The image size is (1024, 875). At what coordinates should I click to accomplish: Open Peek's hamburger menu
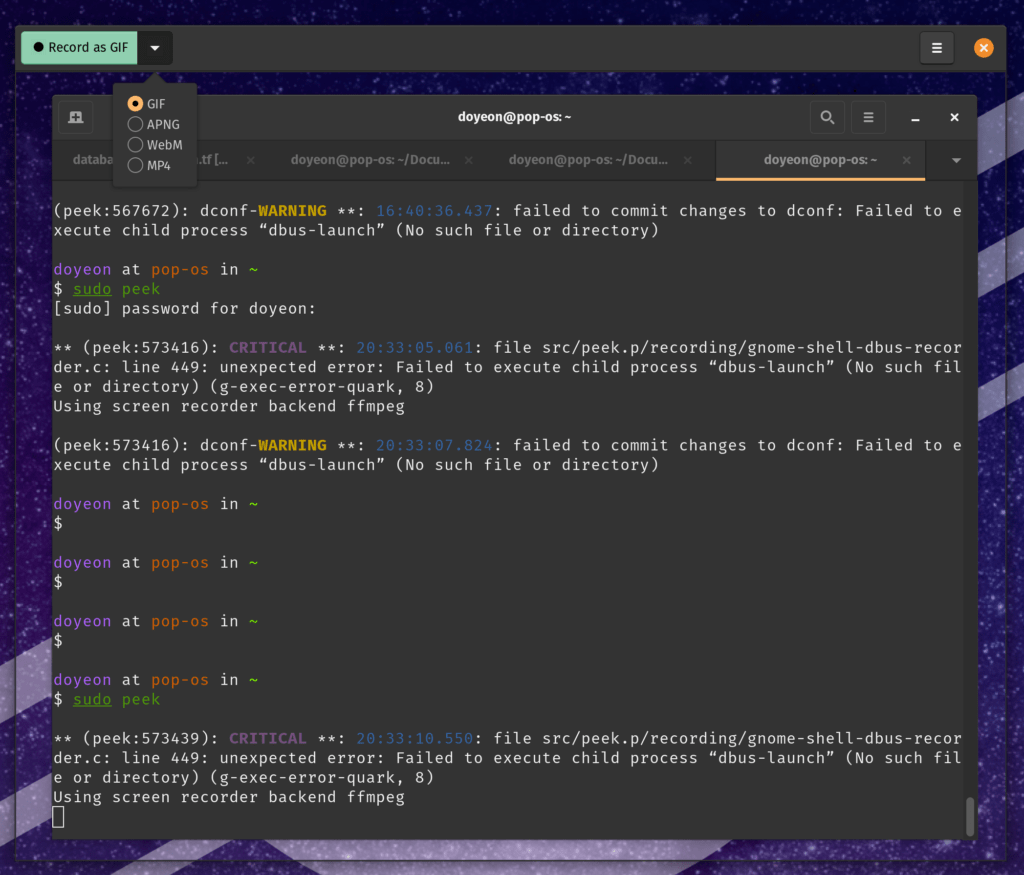click(937, 48)
